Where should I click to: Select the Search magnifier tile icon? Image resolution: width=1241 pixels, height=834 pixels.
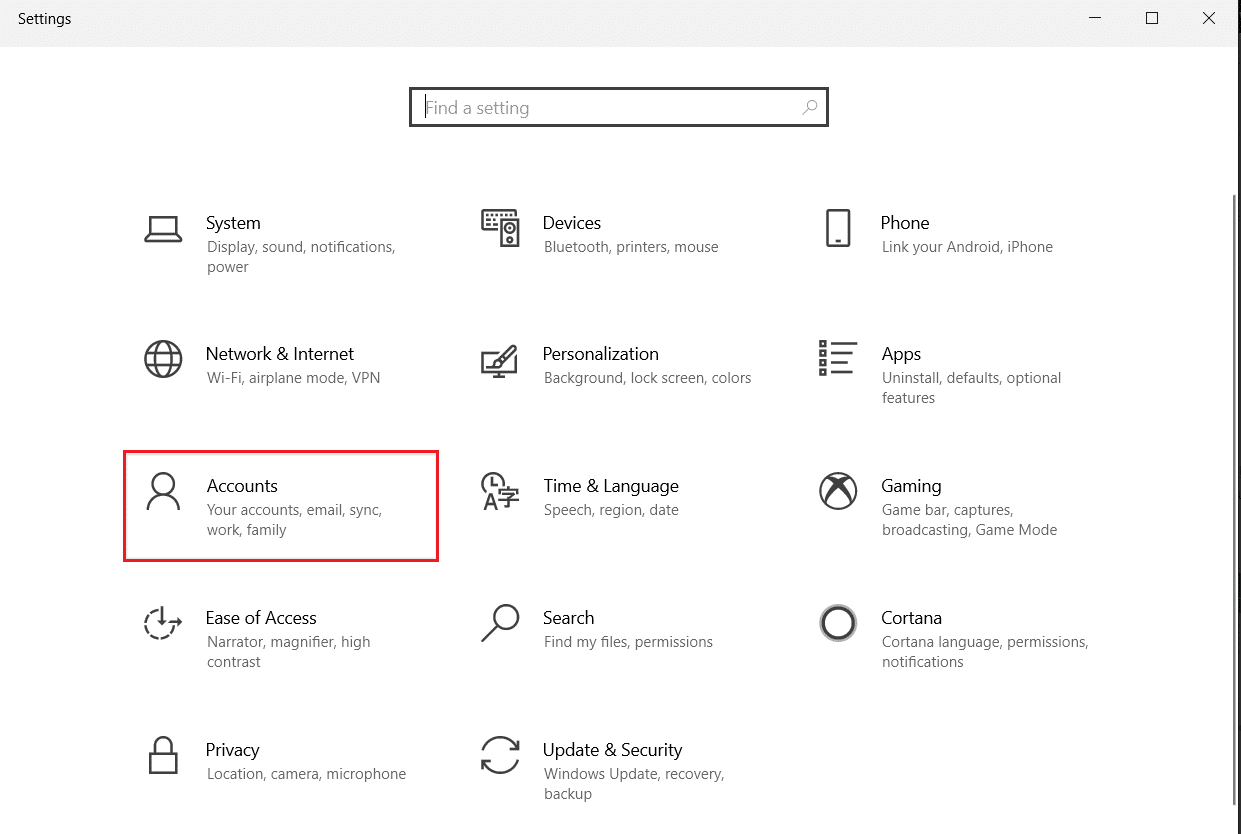[500, 625]
